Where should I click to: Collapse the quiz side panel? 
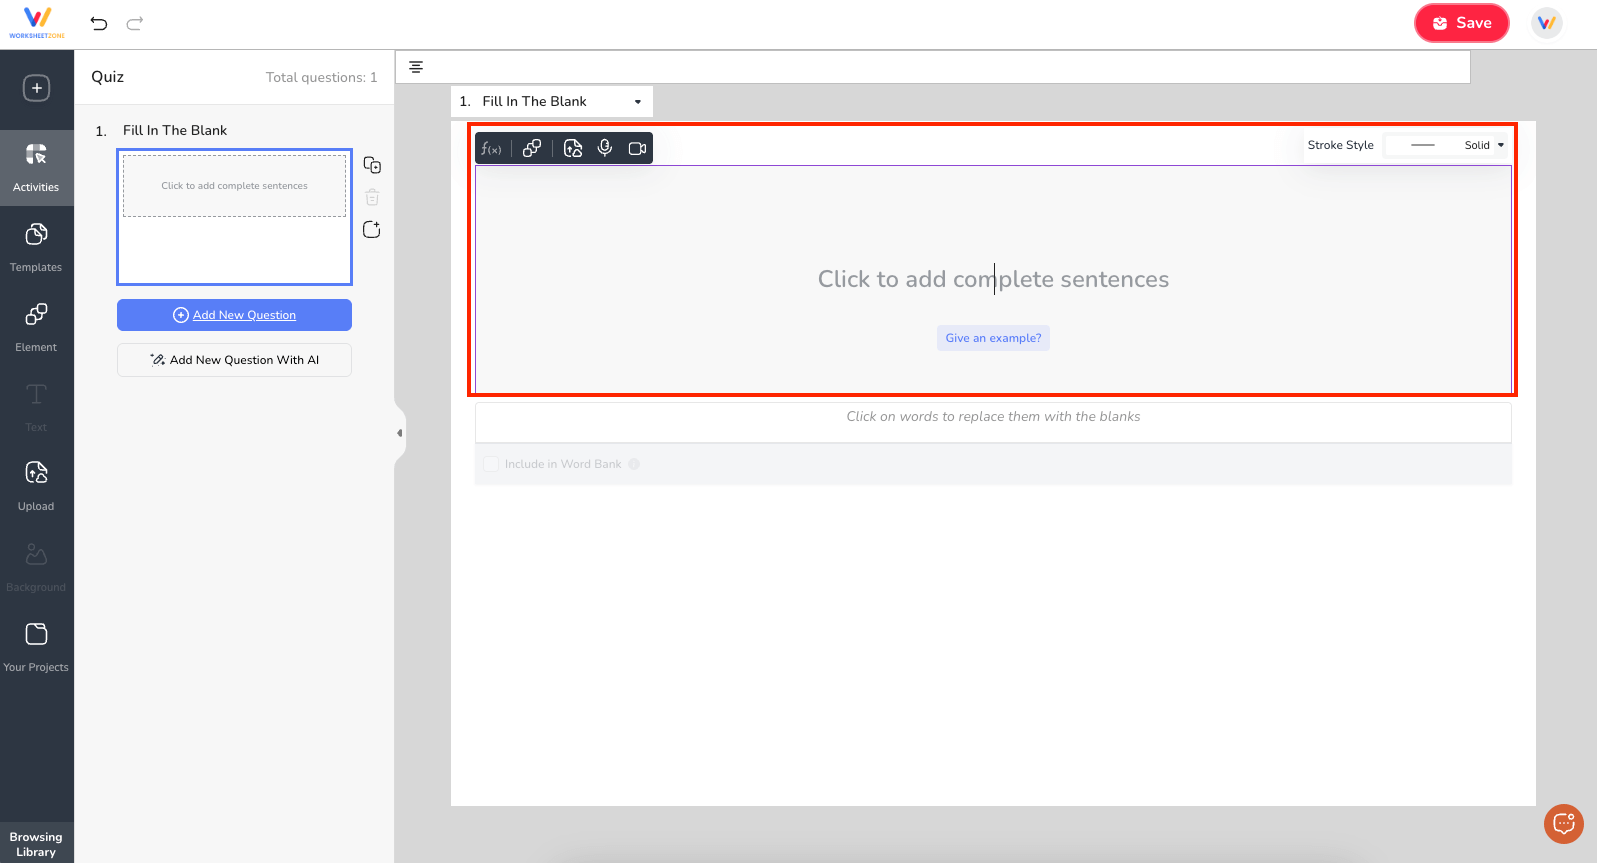(x=400, y=433)
